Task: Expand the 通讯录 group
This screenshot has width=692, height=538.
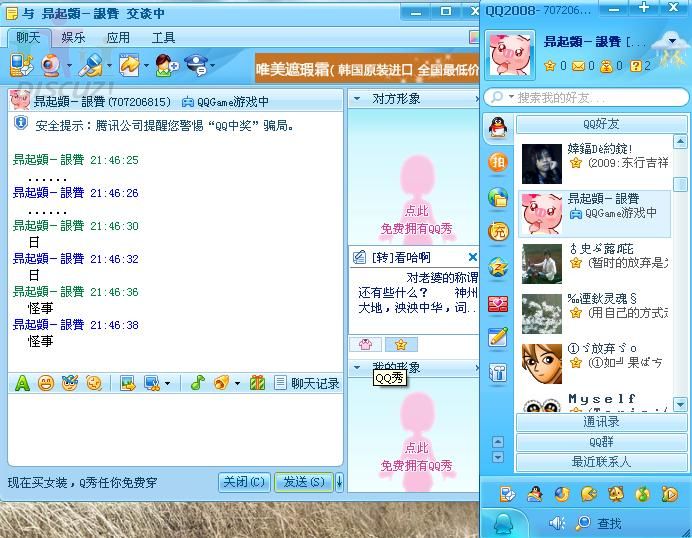Action: [x=601, y=422]
